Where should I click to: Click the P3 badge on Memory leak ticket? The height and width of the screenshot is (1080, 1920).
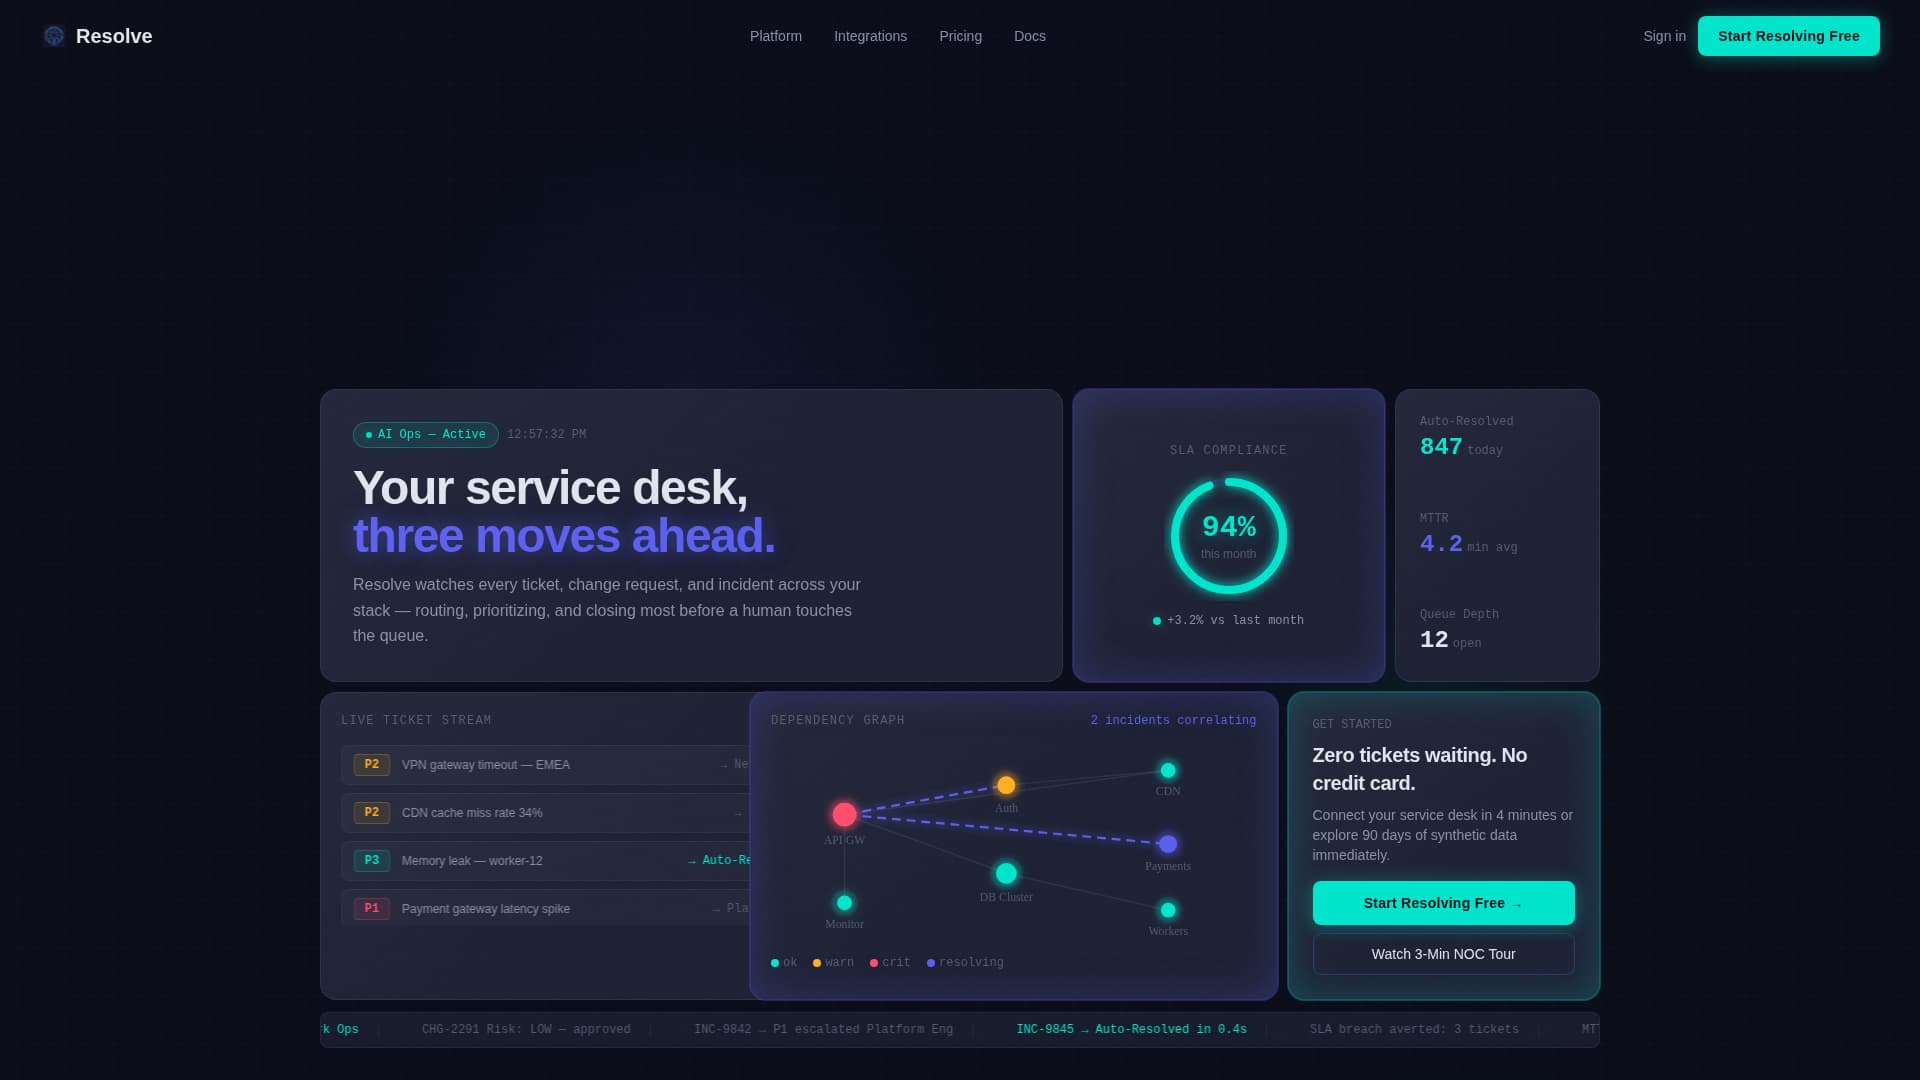click(371, 861)
